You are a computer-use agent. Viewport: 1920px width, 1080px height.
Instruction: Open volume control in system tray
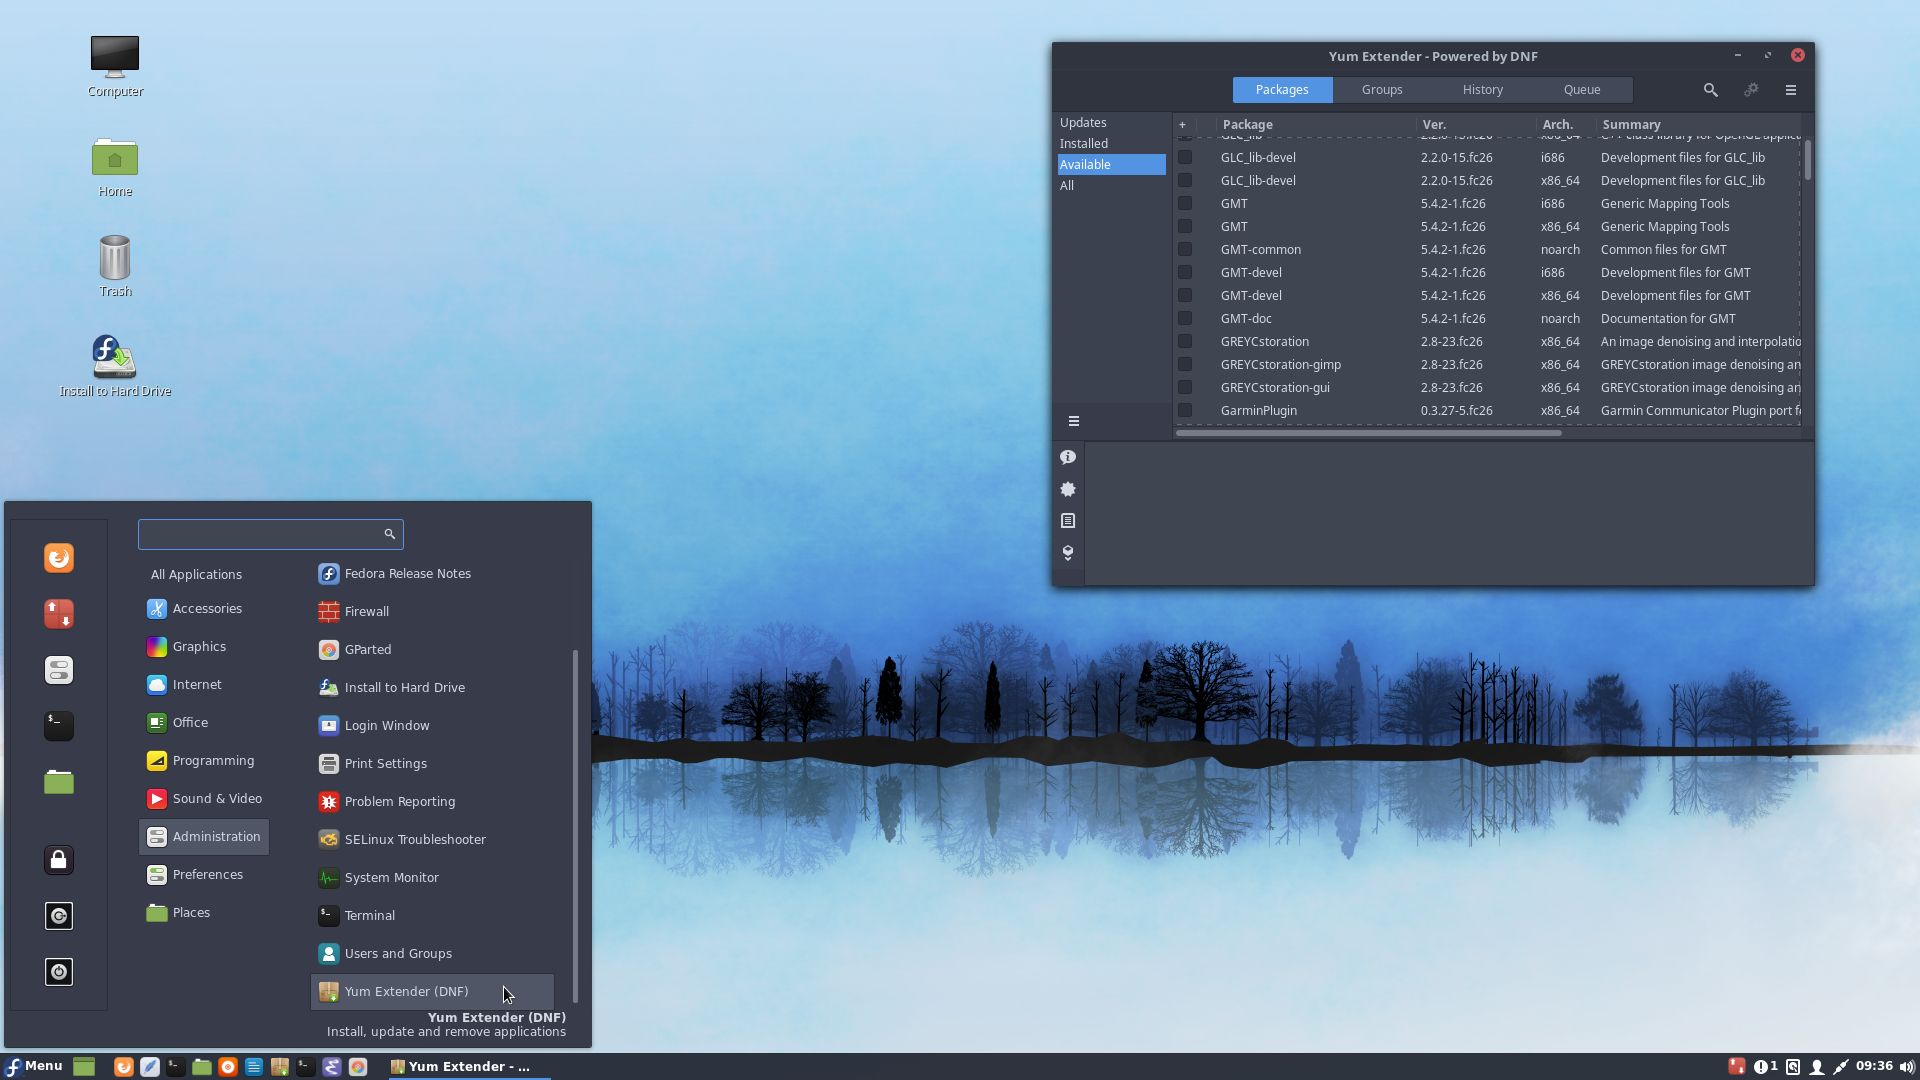1906,1067
